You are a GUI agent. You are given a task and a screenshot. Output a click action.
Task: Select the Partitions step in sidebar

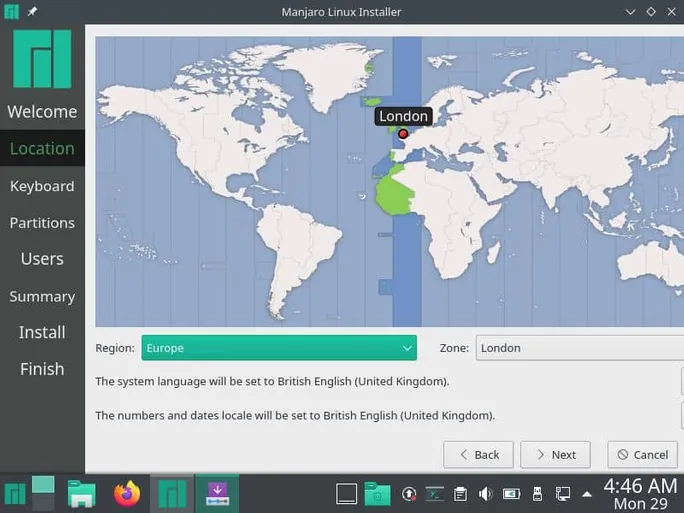coord(42,223)
